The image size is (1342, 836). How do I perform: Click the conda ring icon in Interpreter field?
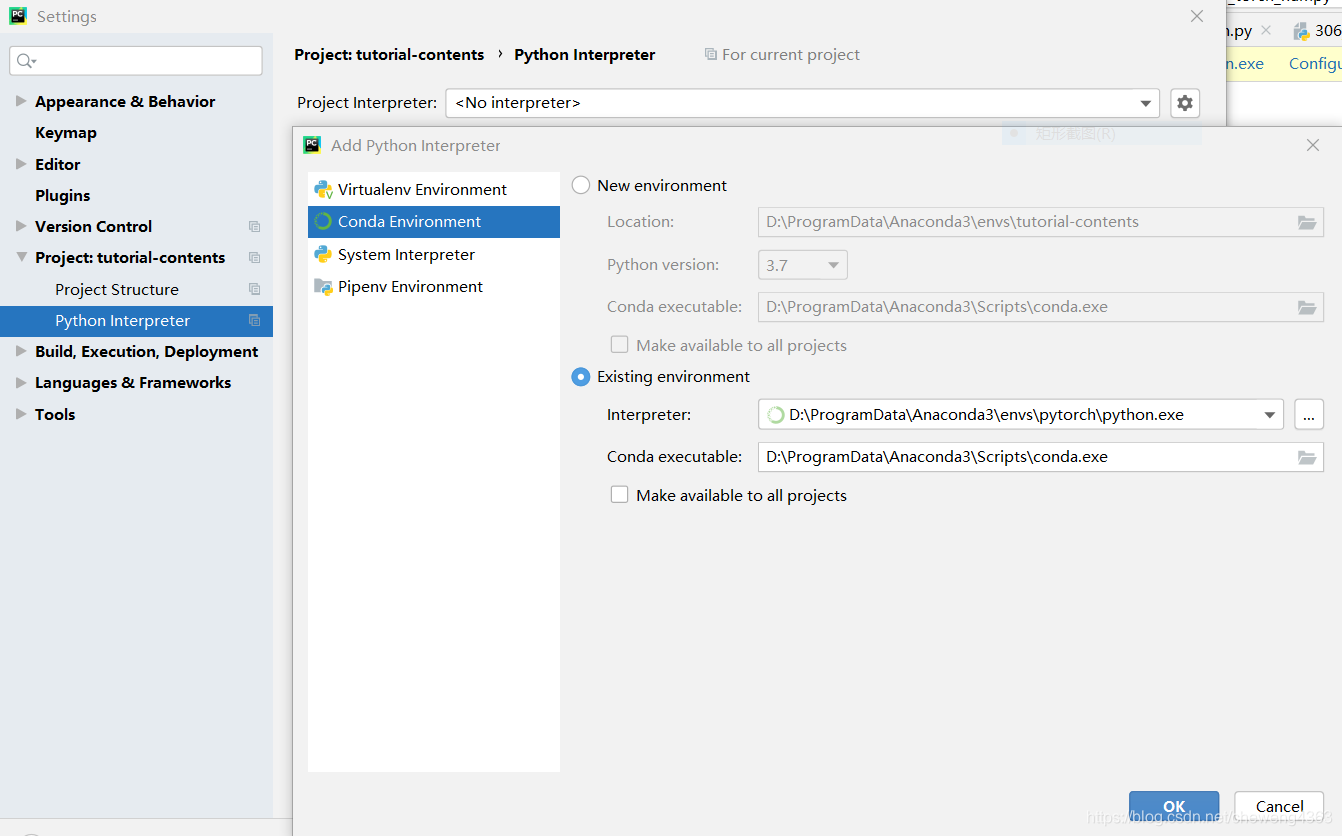click(x=776, y=415)
